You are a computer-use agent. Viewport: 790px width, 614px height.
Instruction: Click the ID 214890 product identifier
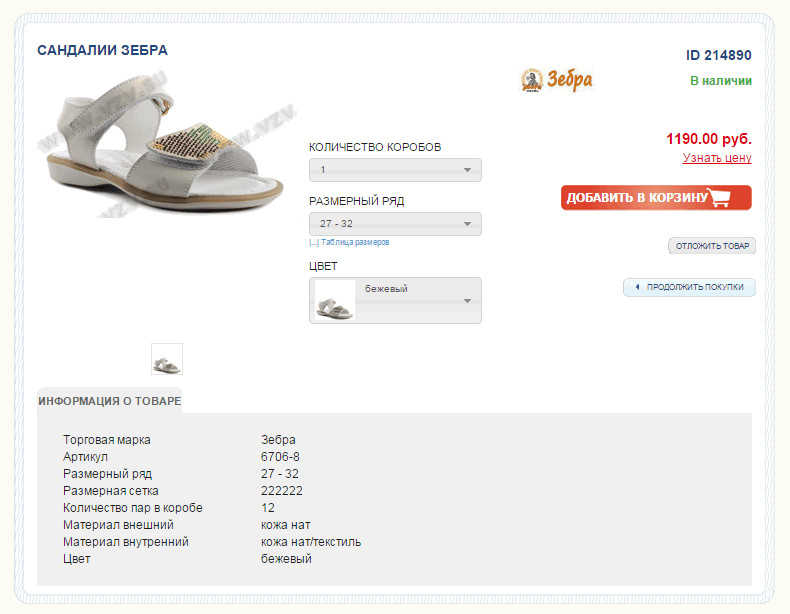718,55
